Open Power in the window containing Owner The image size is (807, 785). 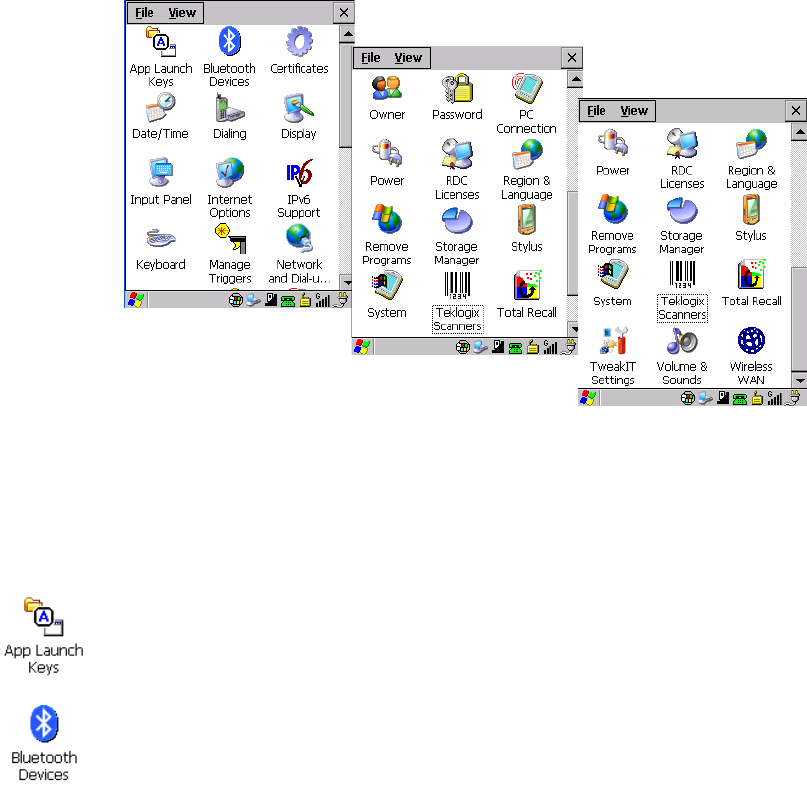387,163
